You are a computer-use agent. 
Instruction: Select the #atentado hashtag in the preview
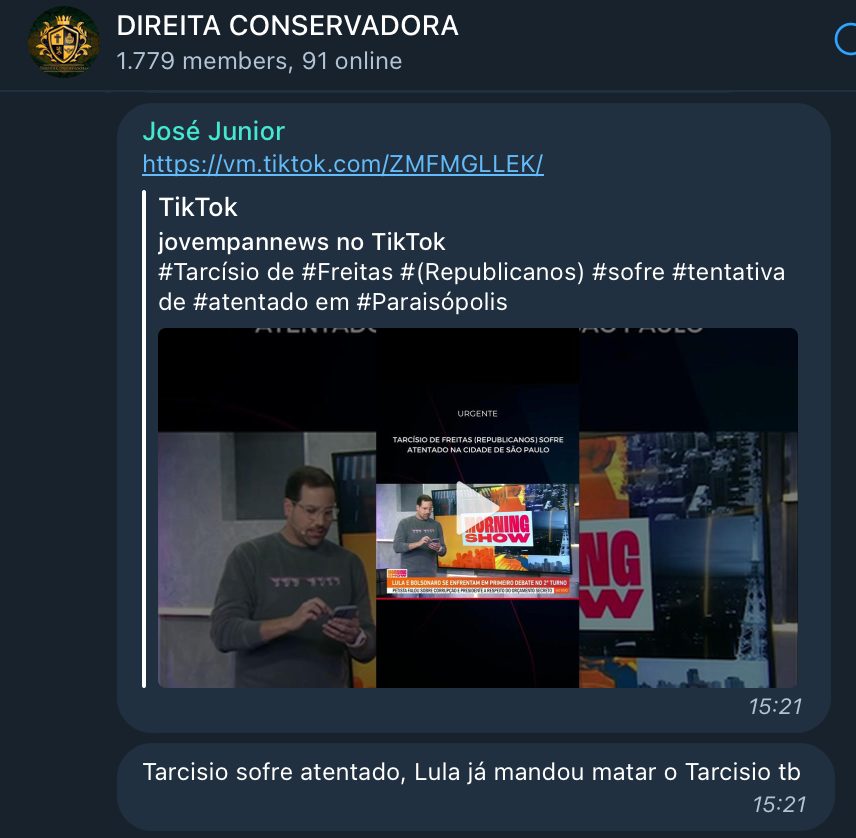coord(251,302)
